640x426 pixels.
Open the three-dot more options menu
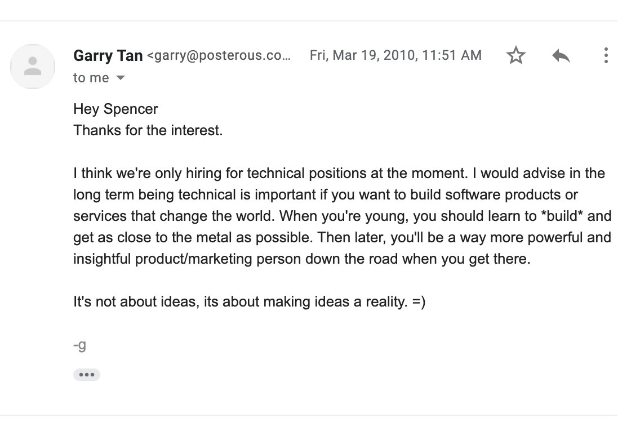606,55
